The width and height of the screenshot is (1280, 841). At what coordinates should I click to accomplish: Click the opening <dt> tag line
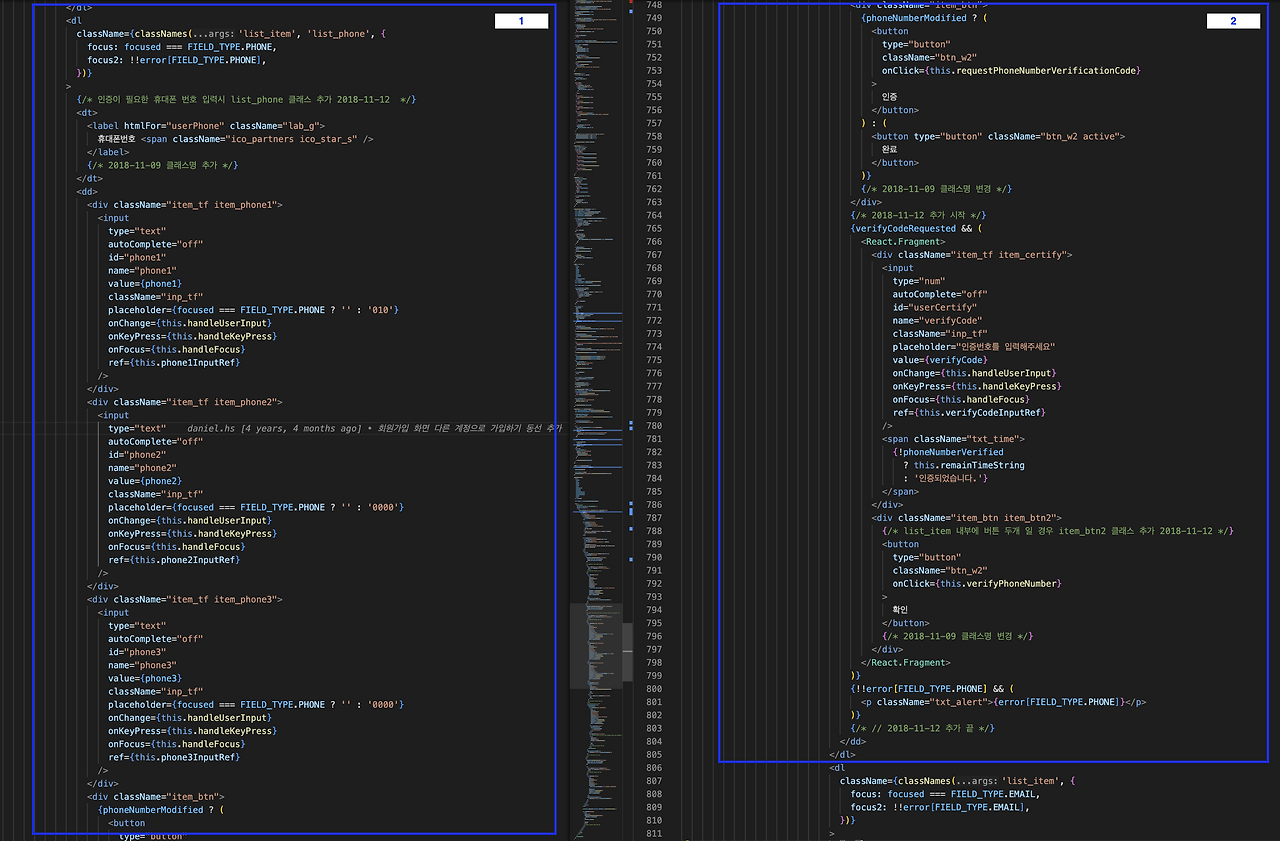[x=87, y=112]
